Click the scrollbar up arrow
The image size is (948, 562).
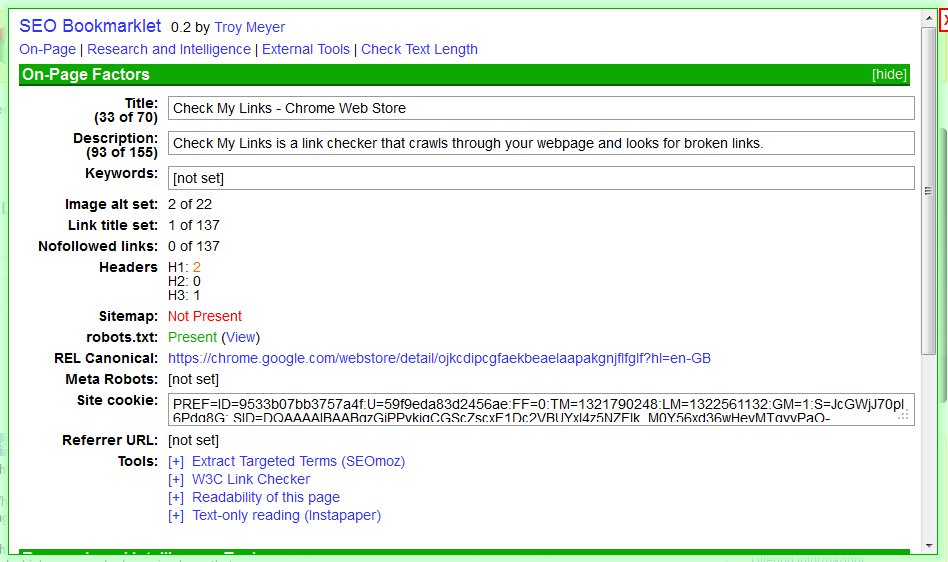pos(929,18)
